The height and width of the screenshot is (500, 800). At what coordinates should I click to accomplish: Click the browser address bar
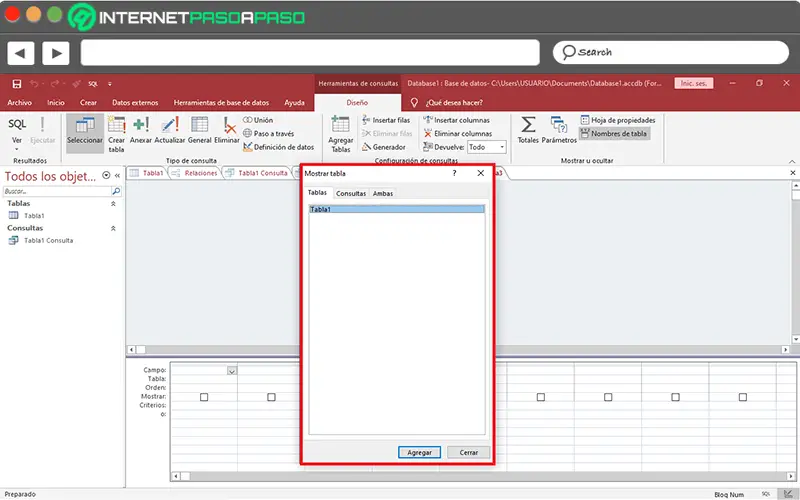point(310,53)
